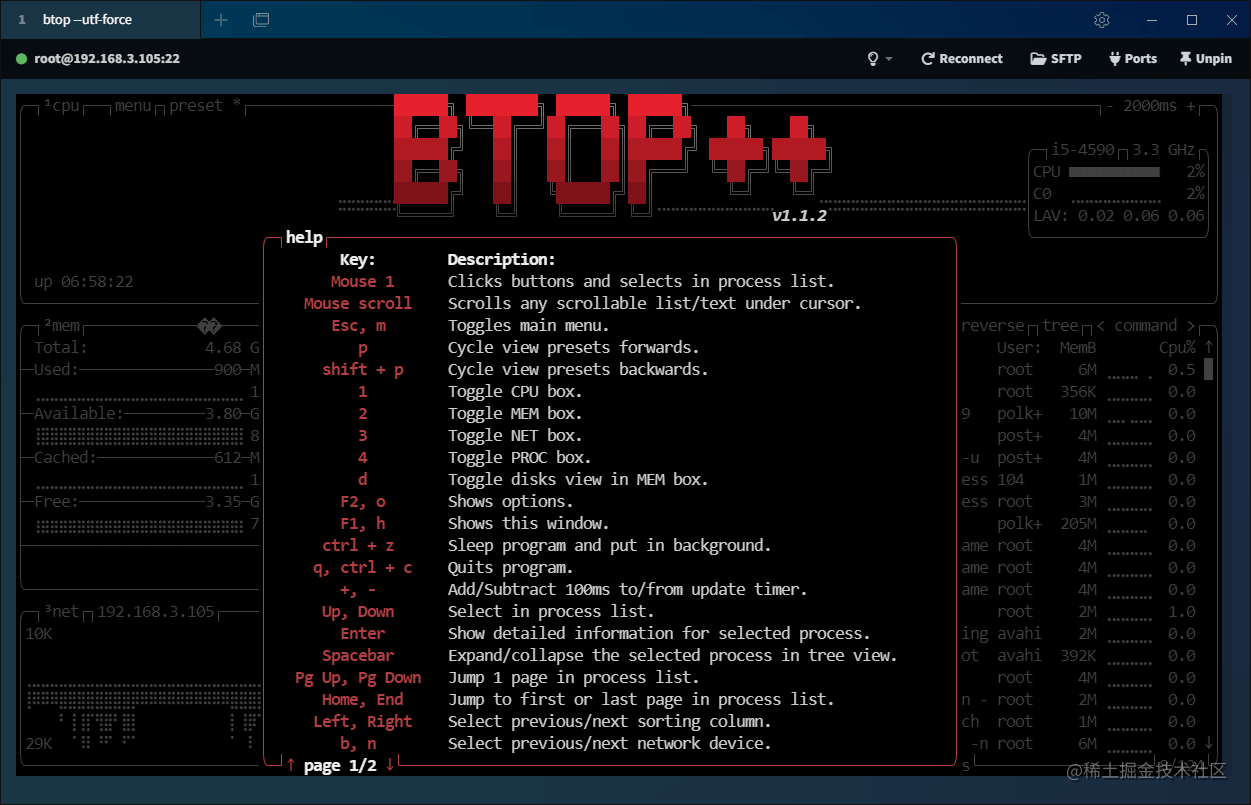
Task: Toggle tree view in process list
Action: [1060, 325]
